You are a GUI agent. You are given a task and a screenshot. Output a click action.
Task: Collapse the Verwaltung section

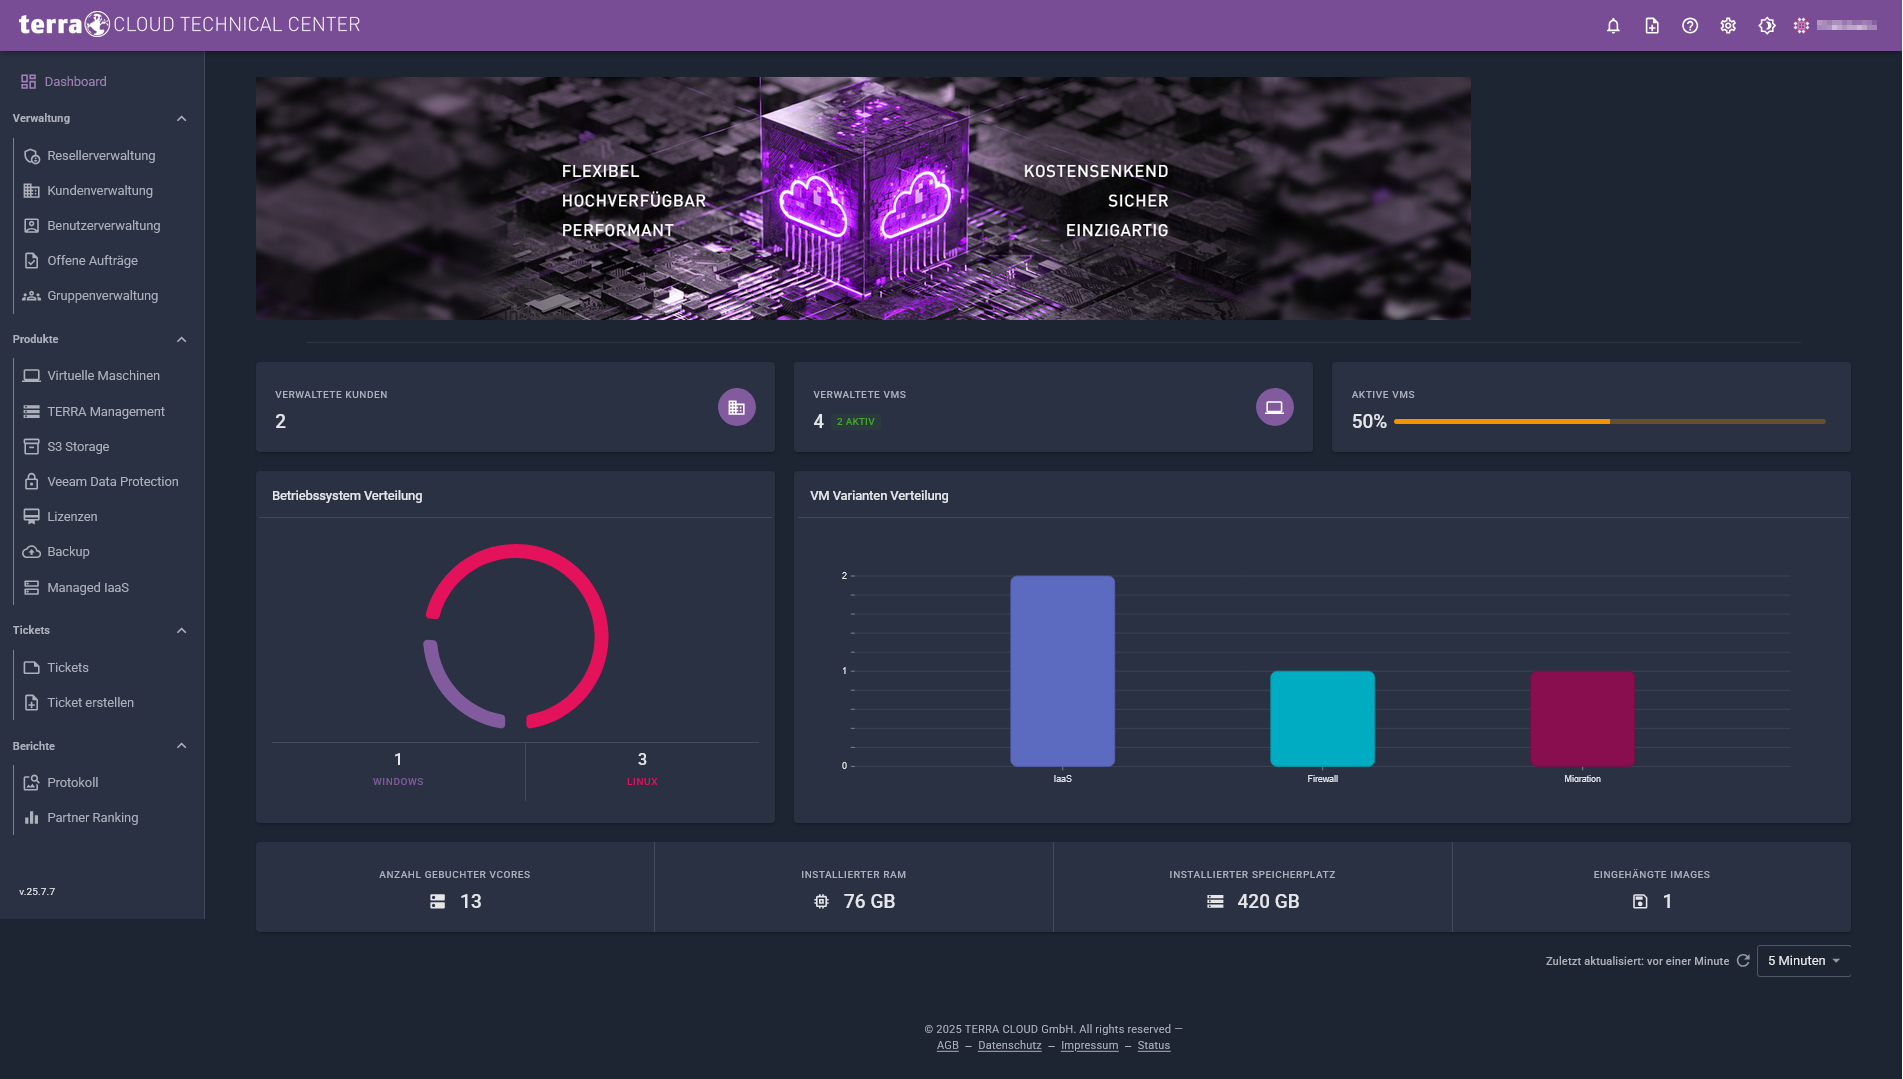(181, 119)
